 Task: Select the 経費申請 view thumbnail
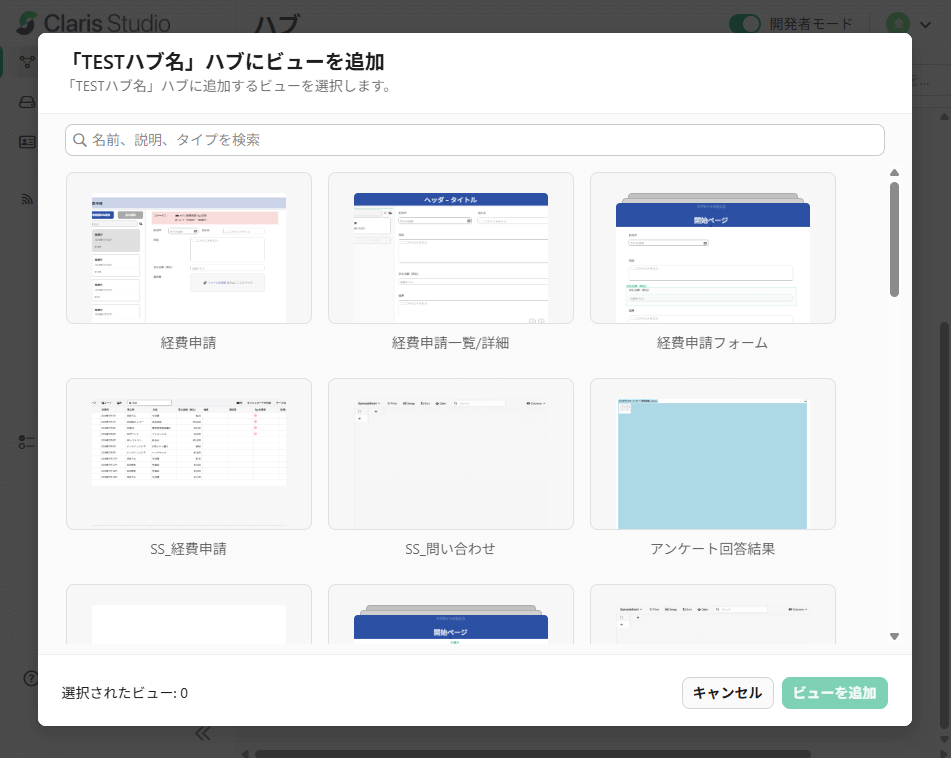[x=189, y=248]
